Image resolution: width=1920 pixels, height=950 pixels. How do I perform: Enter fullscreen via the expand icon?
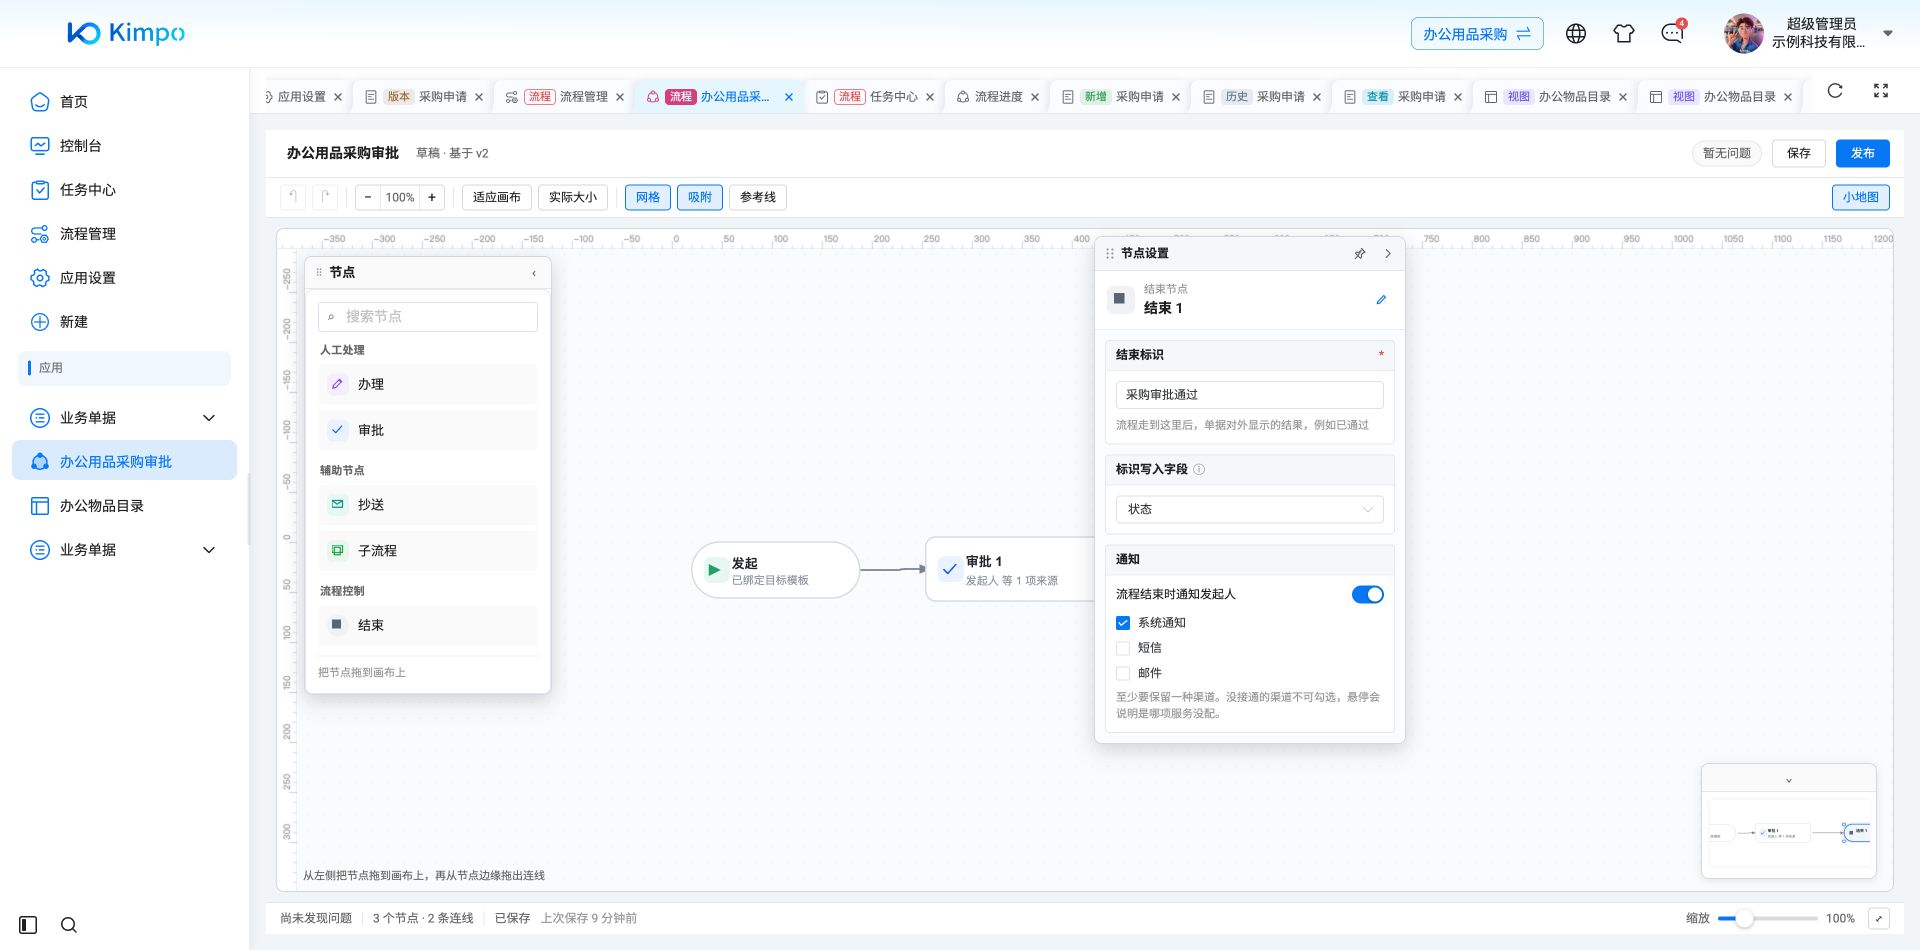click(1881, 91)
